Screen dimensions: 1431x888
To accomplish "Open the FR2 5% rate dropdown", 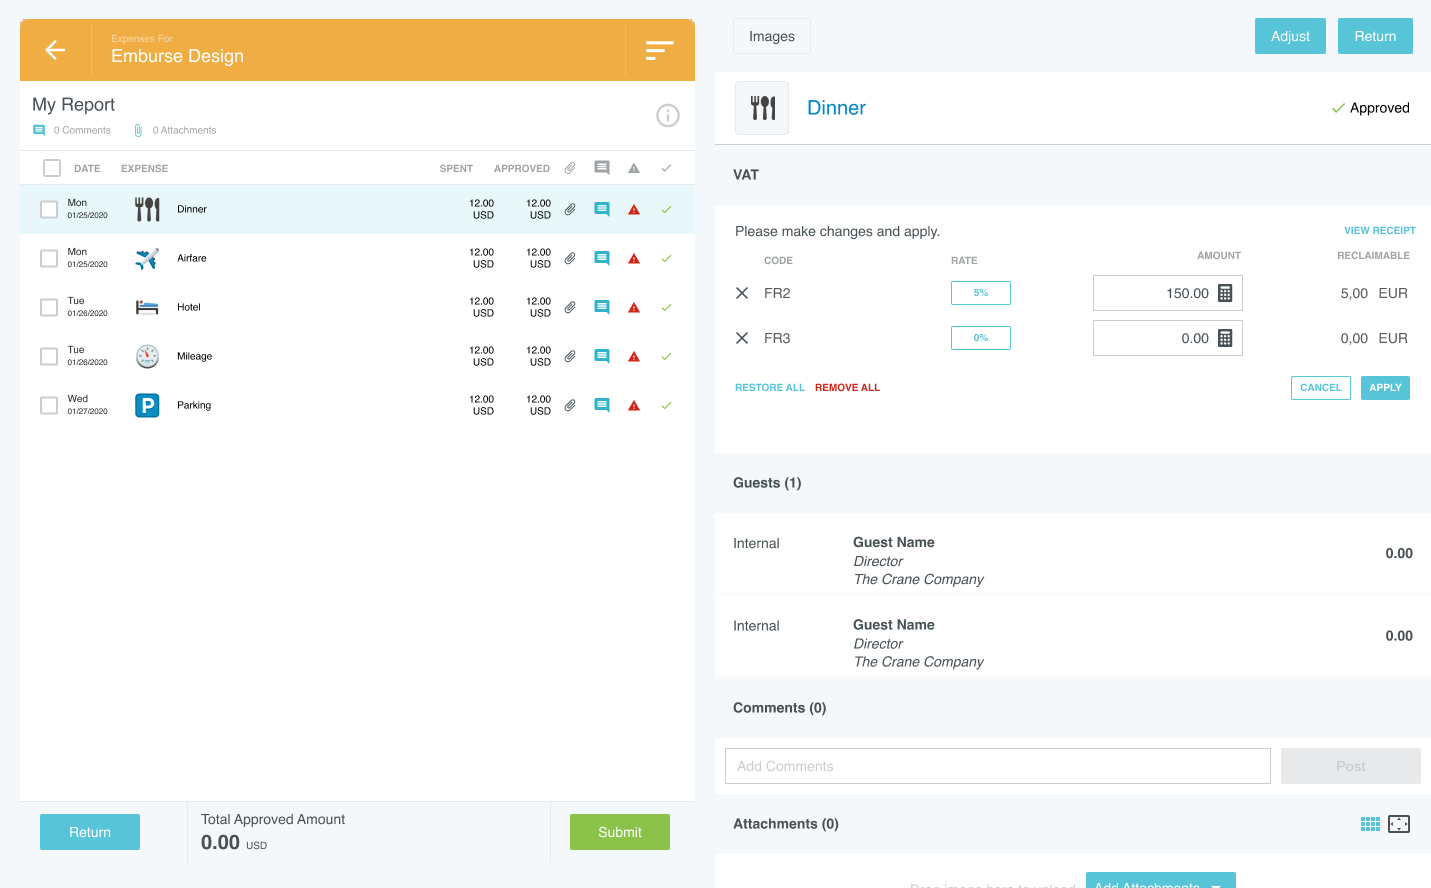I will pos(980,293).
